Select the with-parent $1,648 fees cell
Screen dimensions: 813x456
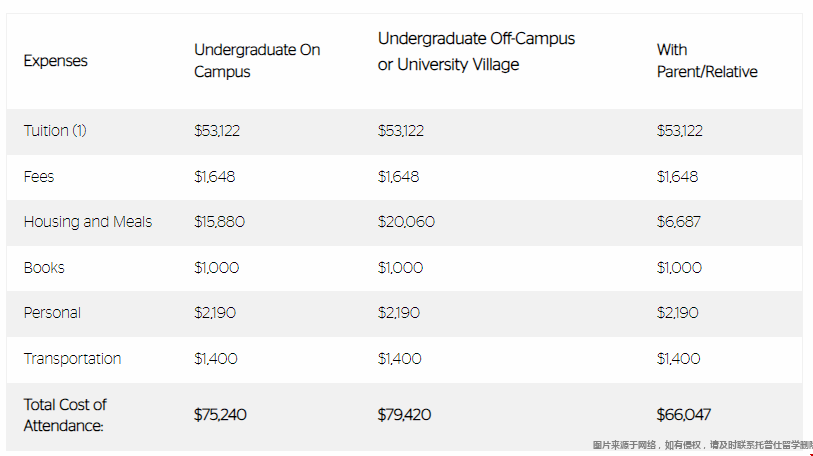click(677, 176)
